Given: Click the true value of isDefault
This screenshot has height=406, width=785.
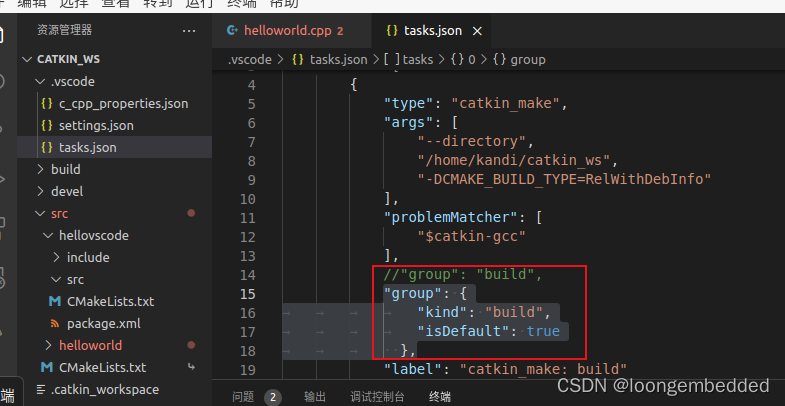Looking at the screenshot, I should [x=543, y=331].
